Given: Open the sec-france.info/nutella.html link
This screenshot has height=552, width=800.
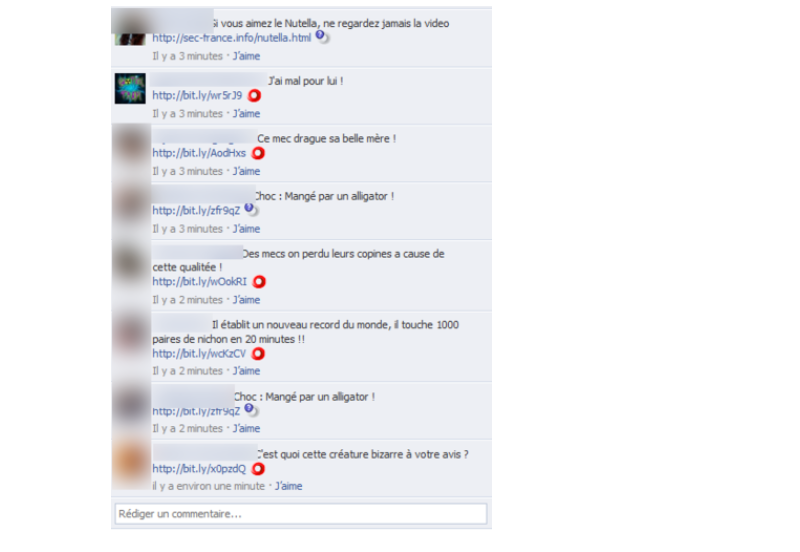Looking at the screenshot, I should pos(232,38).
